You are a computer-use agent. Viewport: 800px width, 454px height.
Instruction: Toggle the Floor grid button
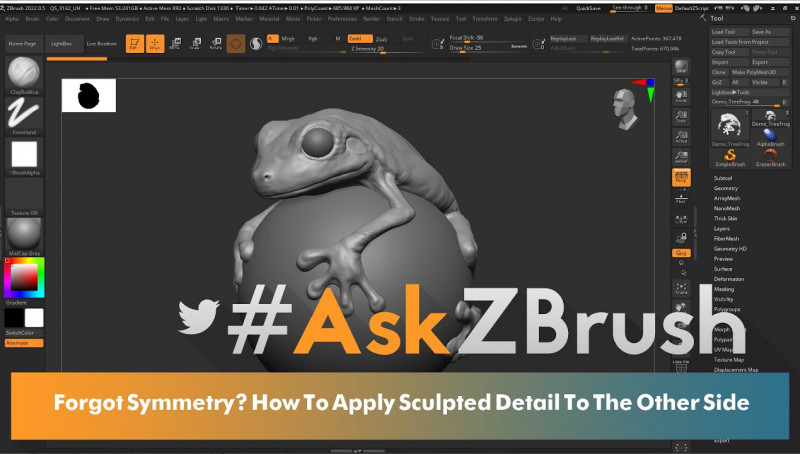[x=681, y=199]
